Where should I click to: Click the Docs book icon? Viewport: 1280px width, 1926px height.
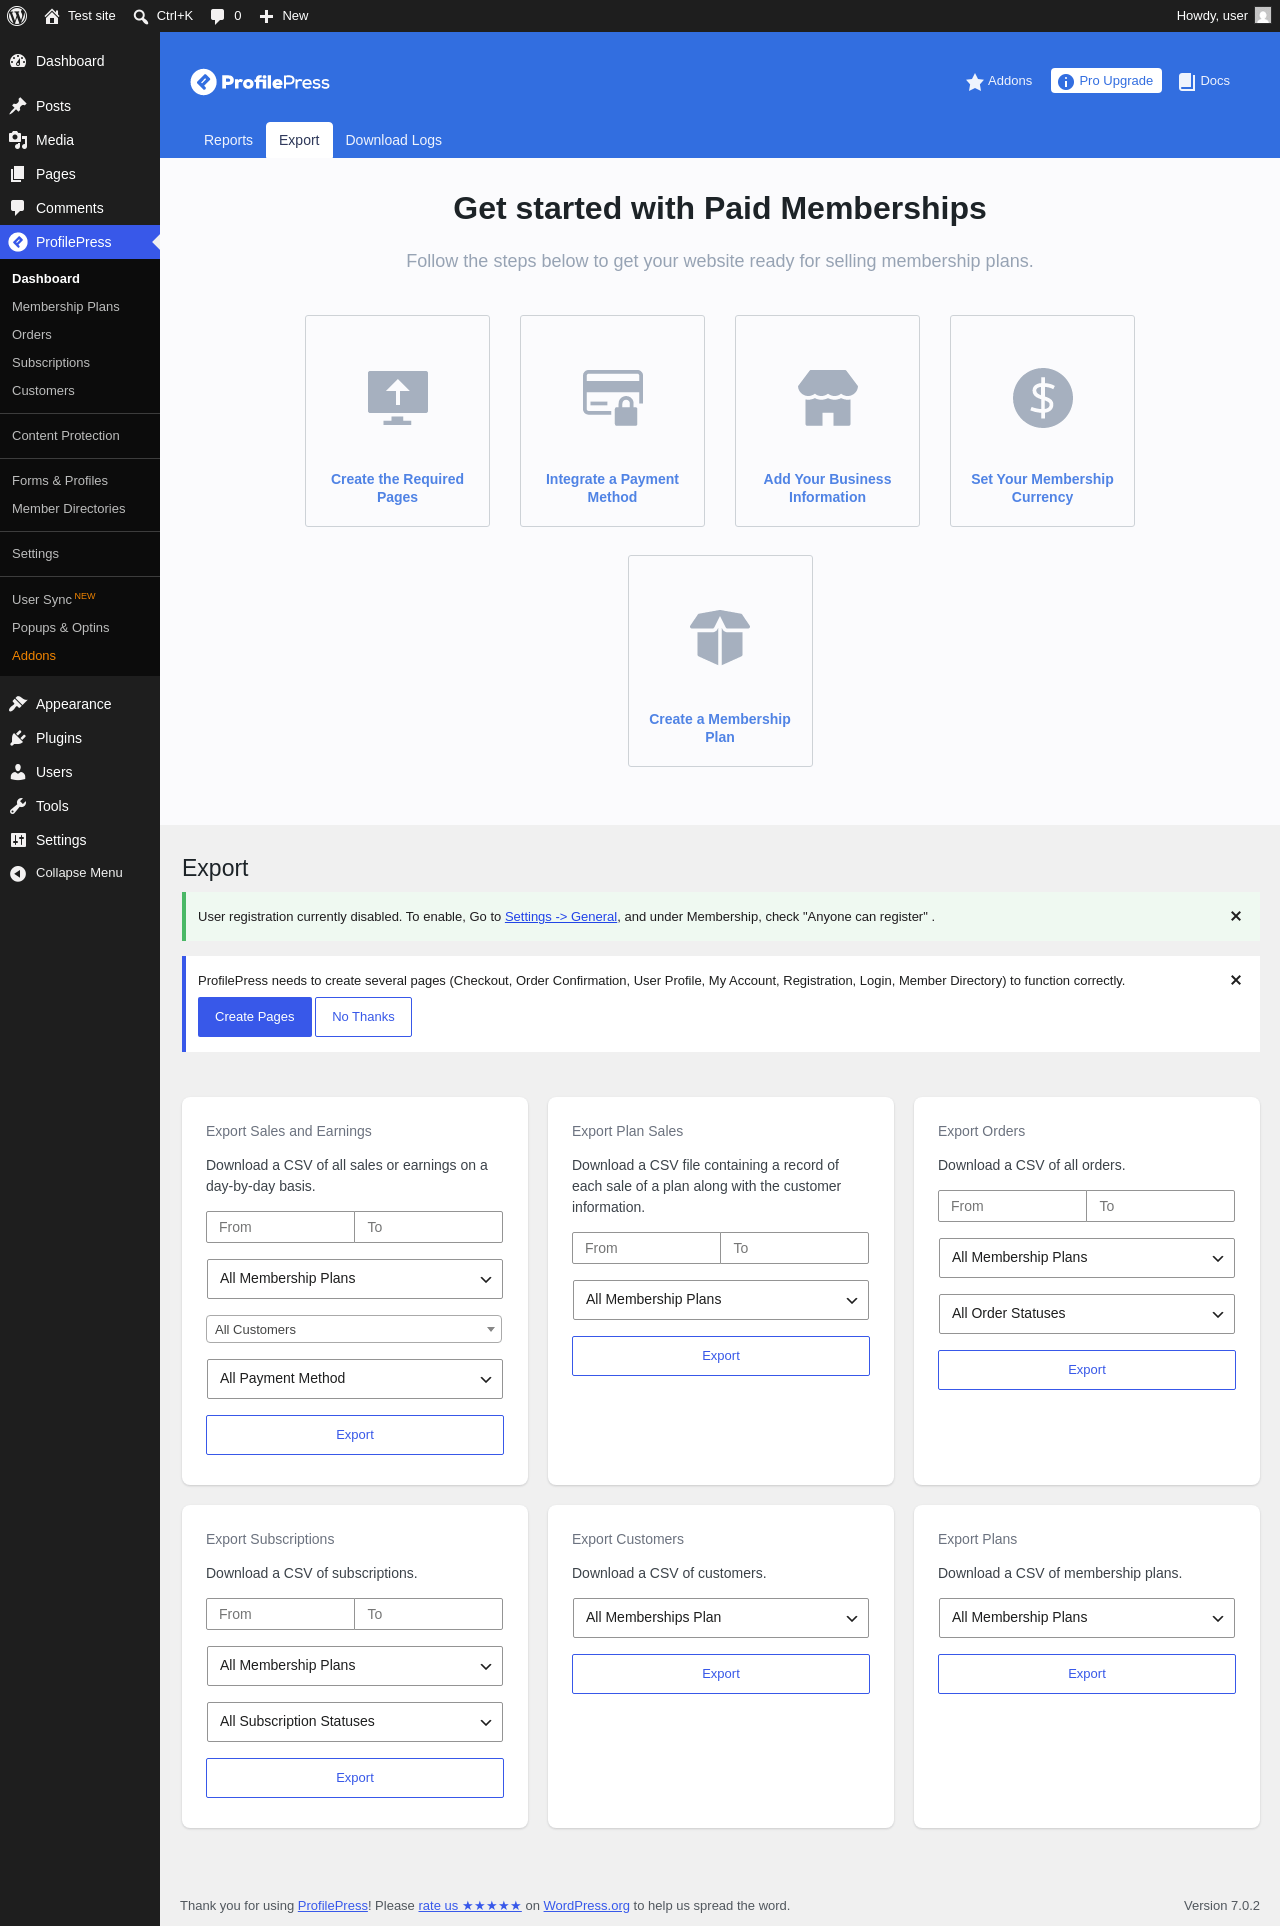[x=1187, y=82]
